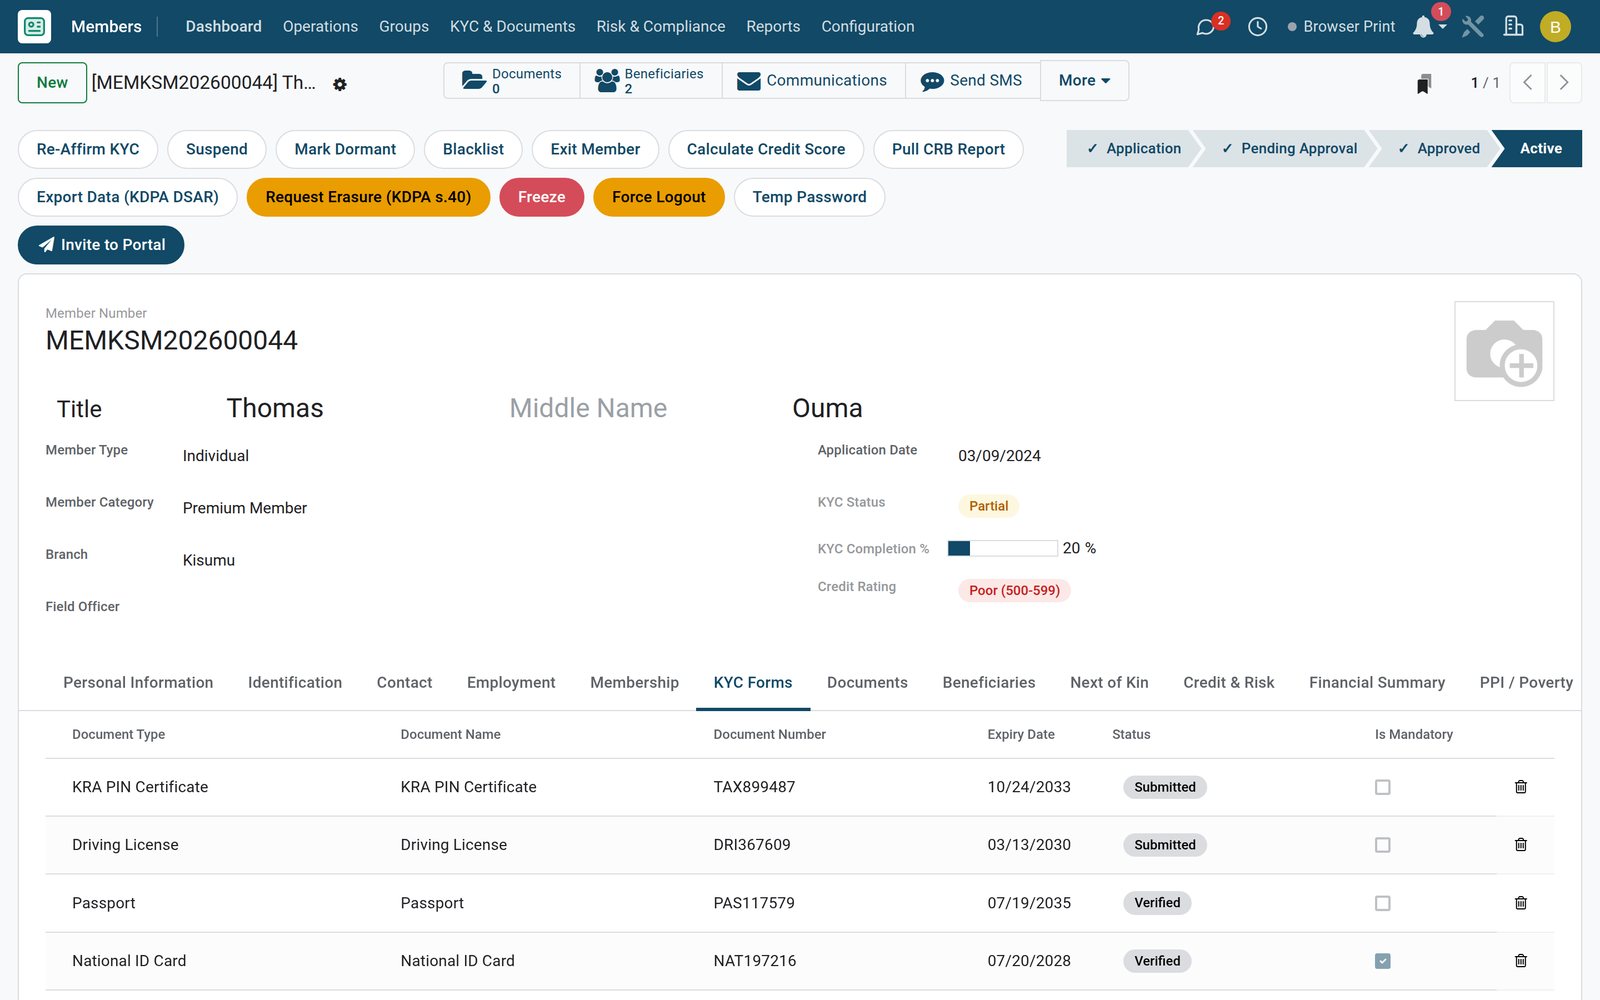Open the Operations menu
Viewport: 1600px width, 1000px height.
click(320, 27)
